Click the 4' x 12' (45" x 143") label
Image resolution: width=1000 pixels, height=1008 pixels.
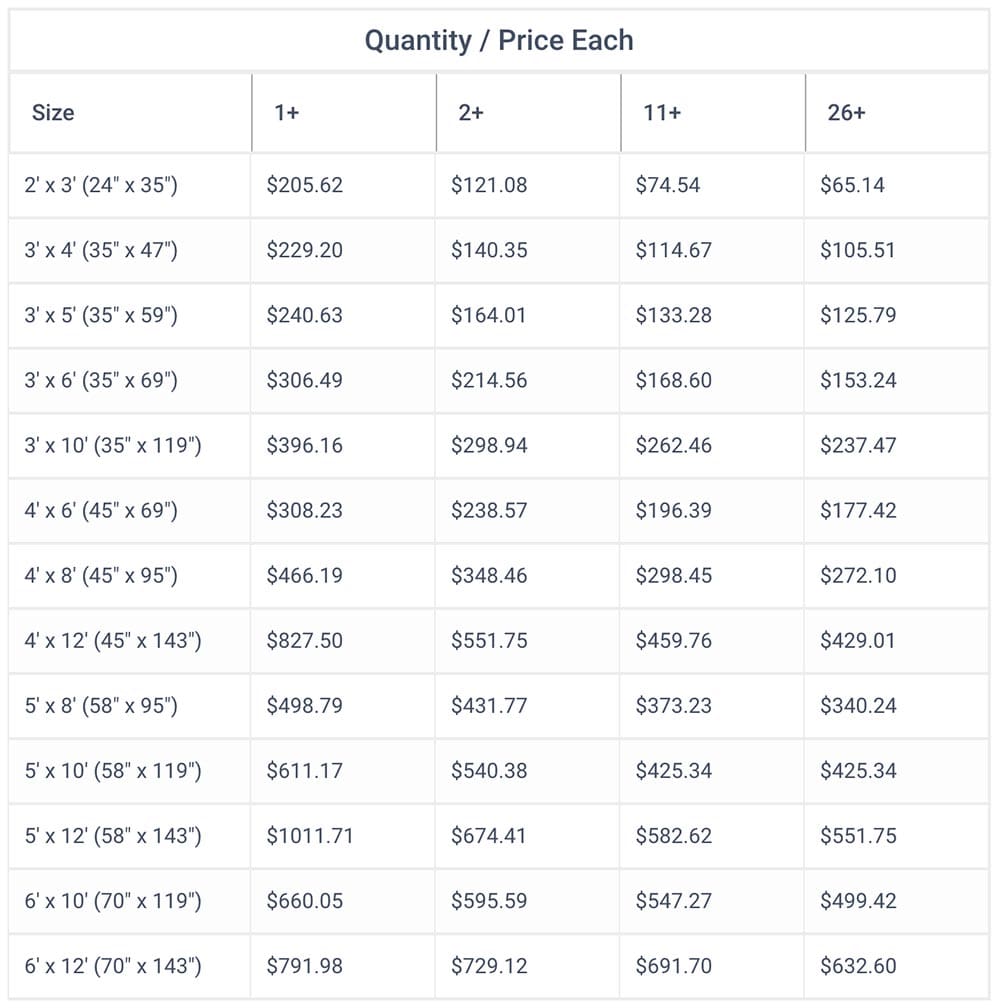(113, 640)
